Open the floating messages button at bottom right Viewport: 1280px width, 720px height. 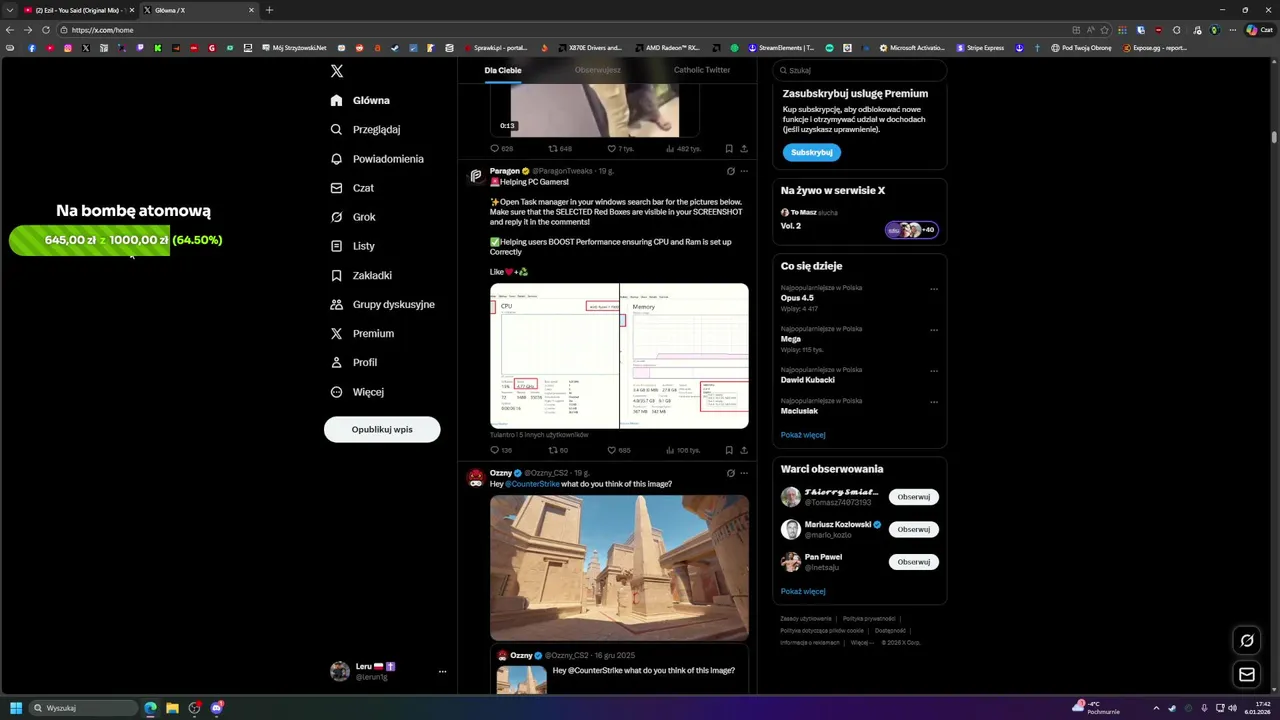pyautogui.click(x=1247, y=675)
